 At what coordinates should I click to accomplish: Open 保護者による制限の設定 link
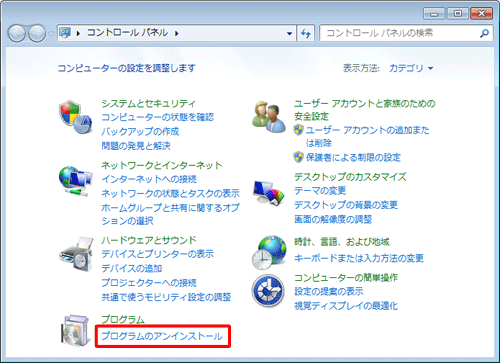(x=353, y=157)
